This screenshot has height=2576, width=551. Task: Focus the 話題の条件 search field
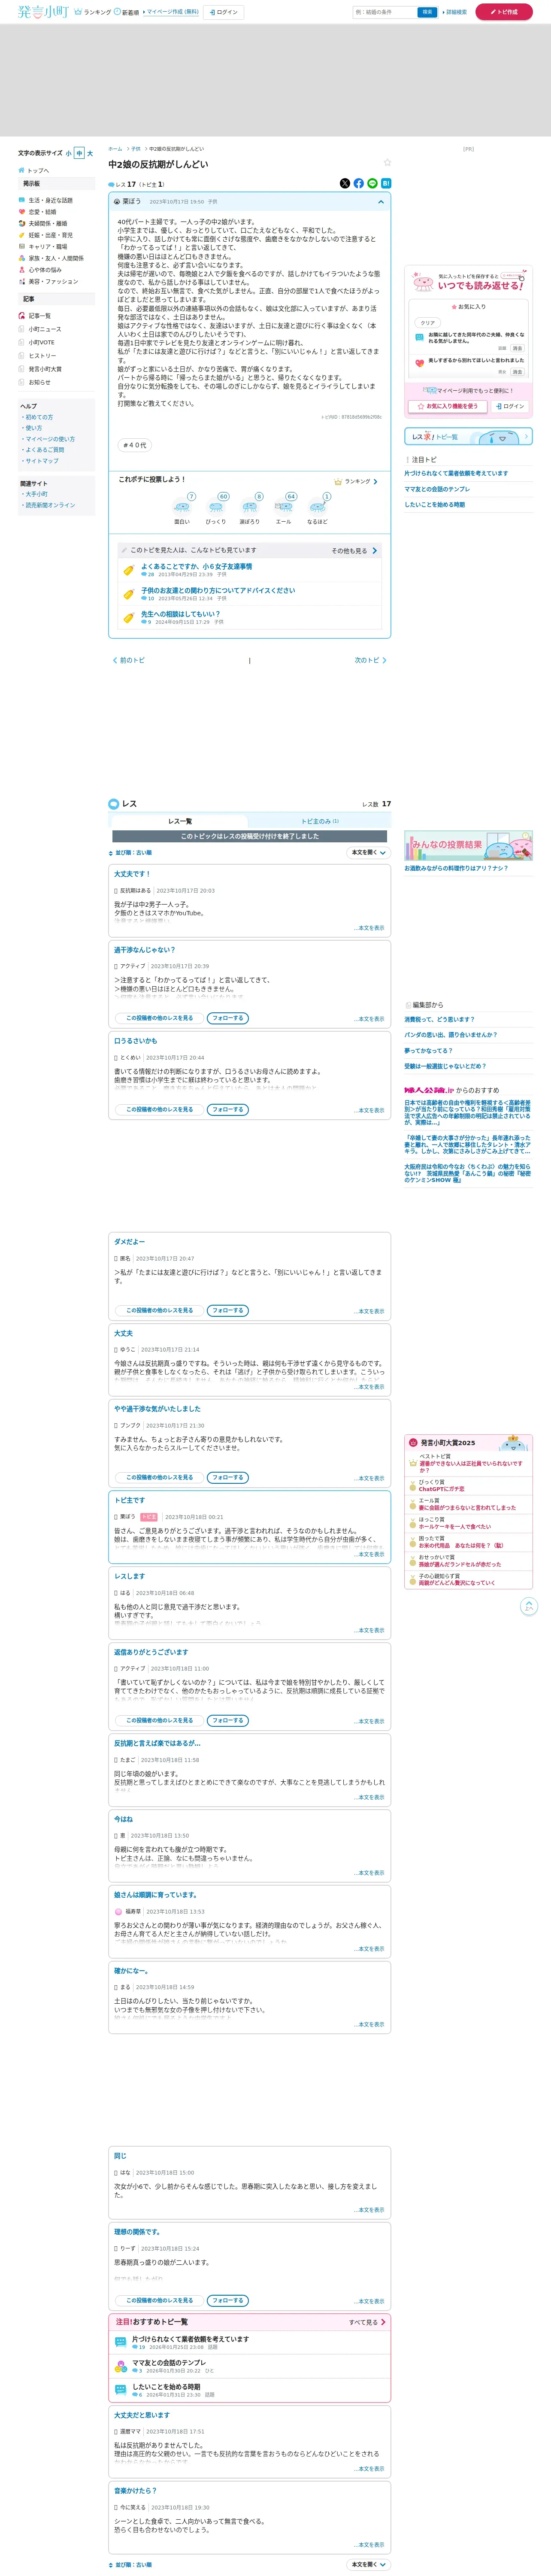click(x=384, y=12)
